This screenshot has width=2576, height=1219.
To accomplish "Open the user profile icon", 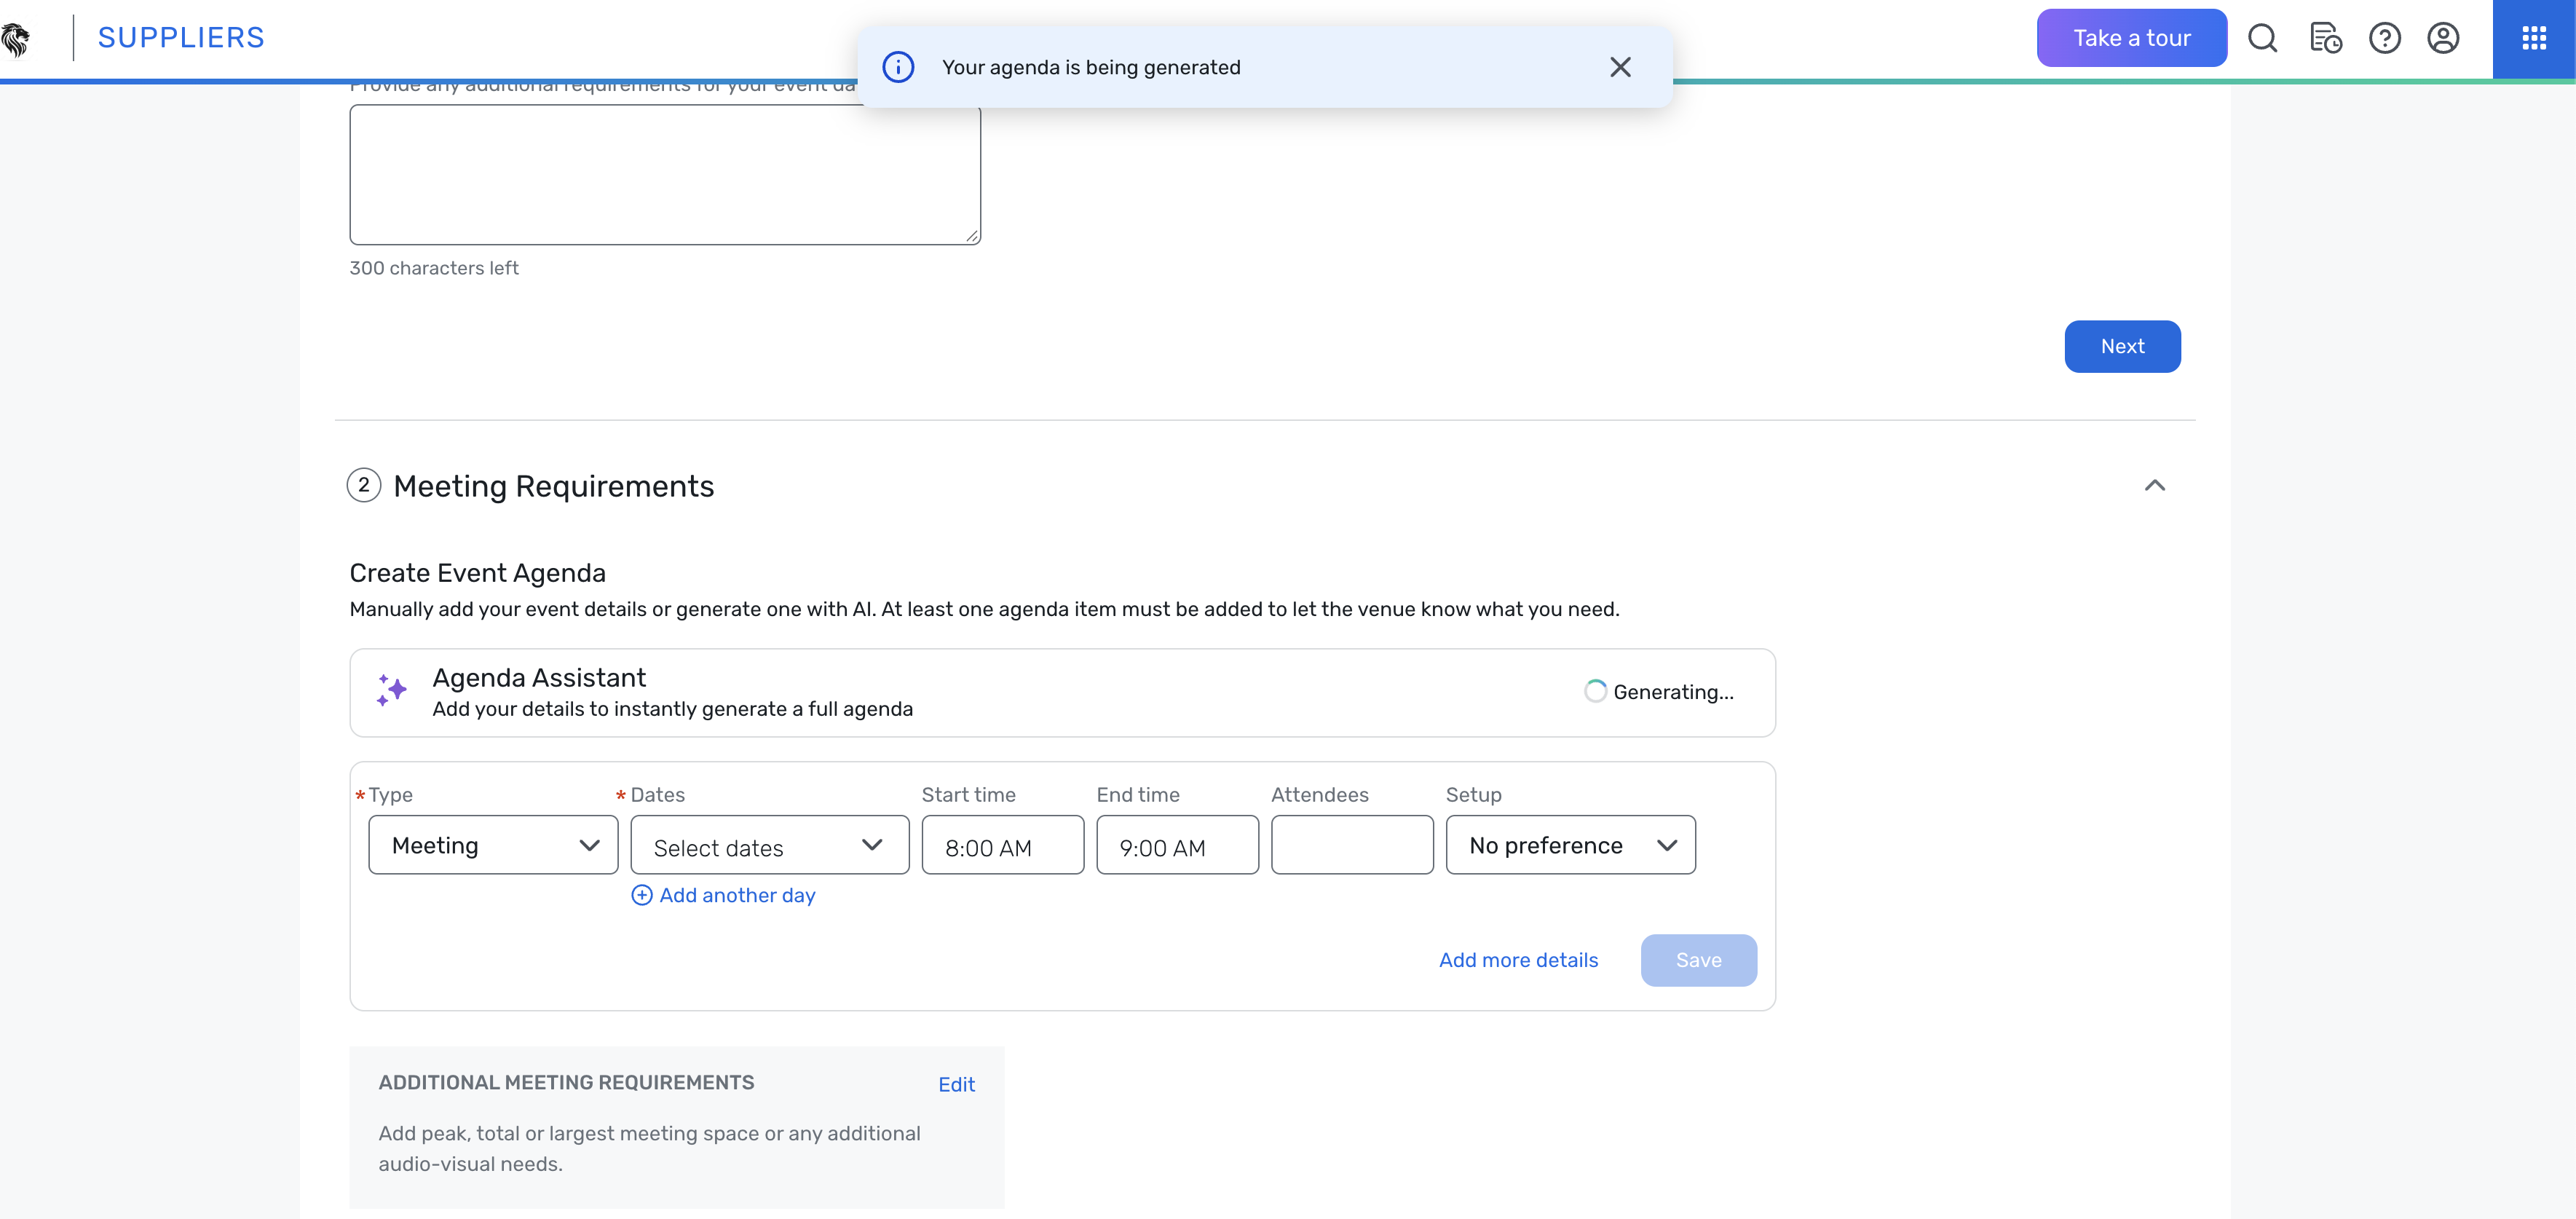I will [x=2443, y=39].
